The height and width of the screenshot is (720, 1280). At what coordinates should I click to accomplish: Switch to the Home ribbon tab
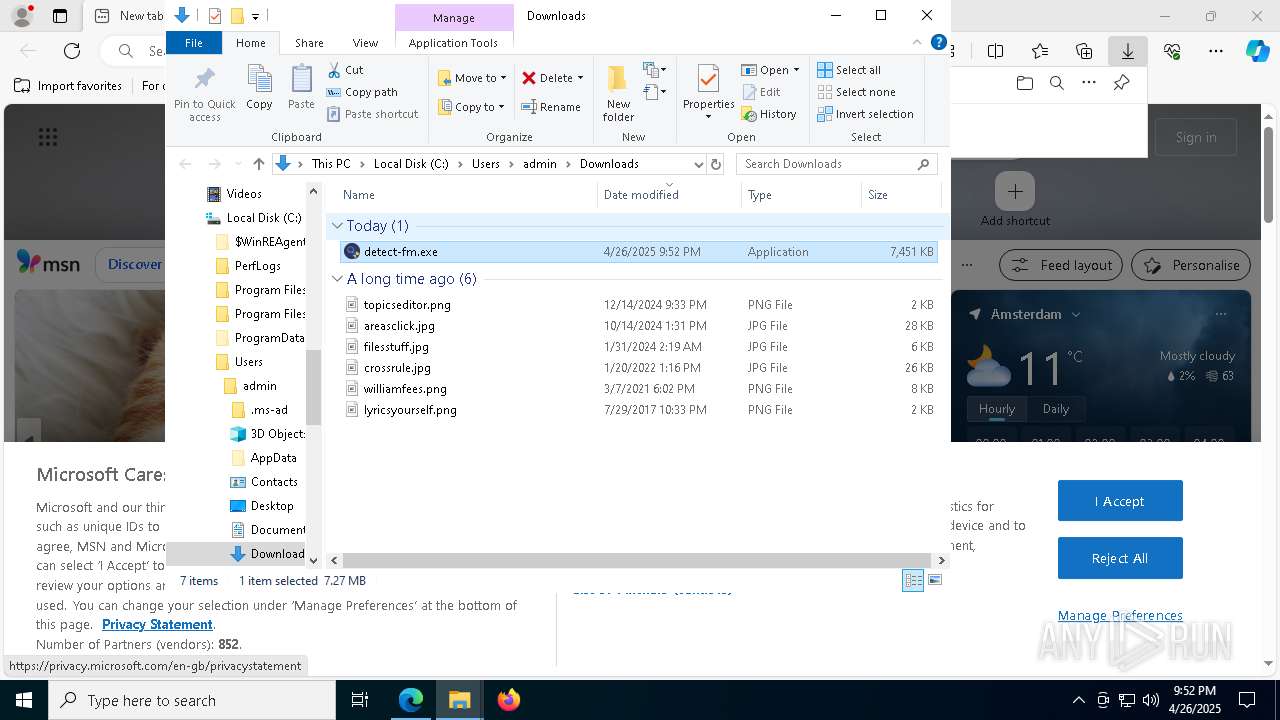[x=251, y=43]
